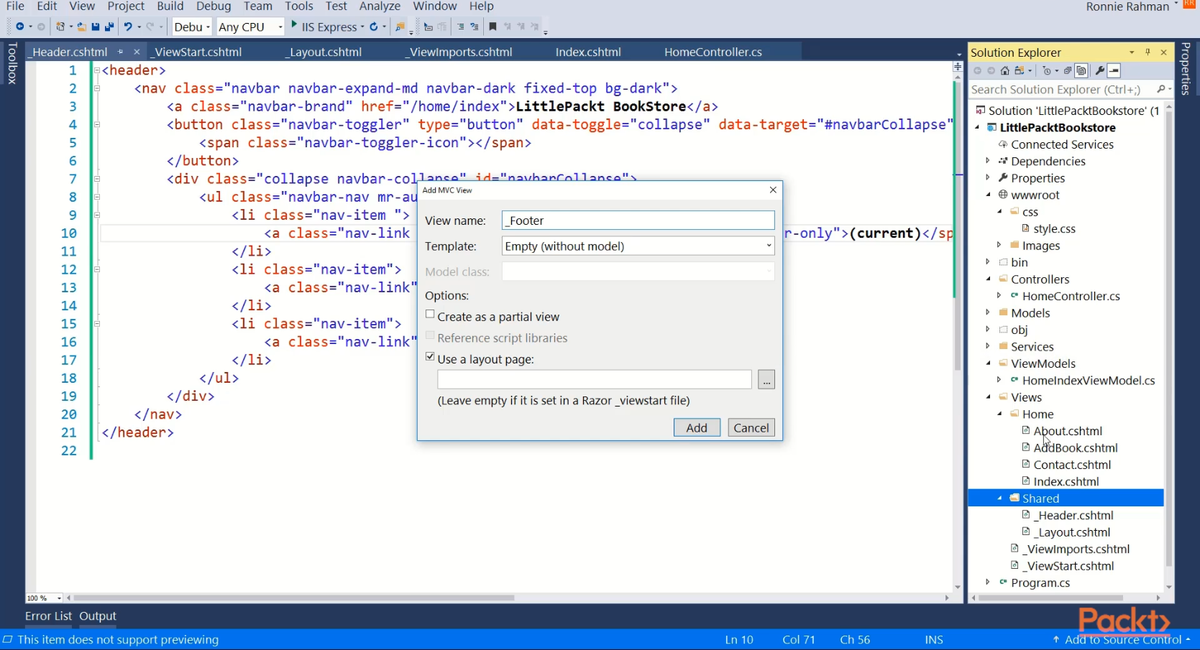Close the Add MVC View dialog
This screenshot has width=1200, height=650.
pos(772,190)
